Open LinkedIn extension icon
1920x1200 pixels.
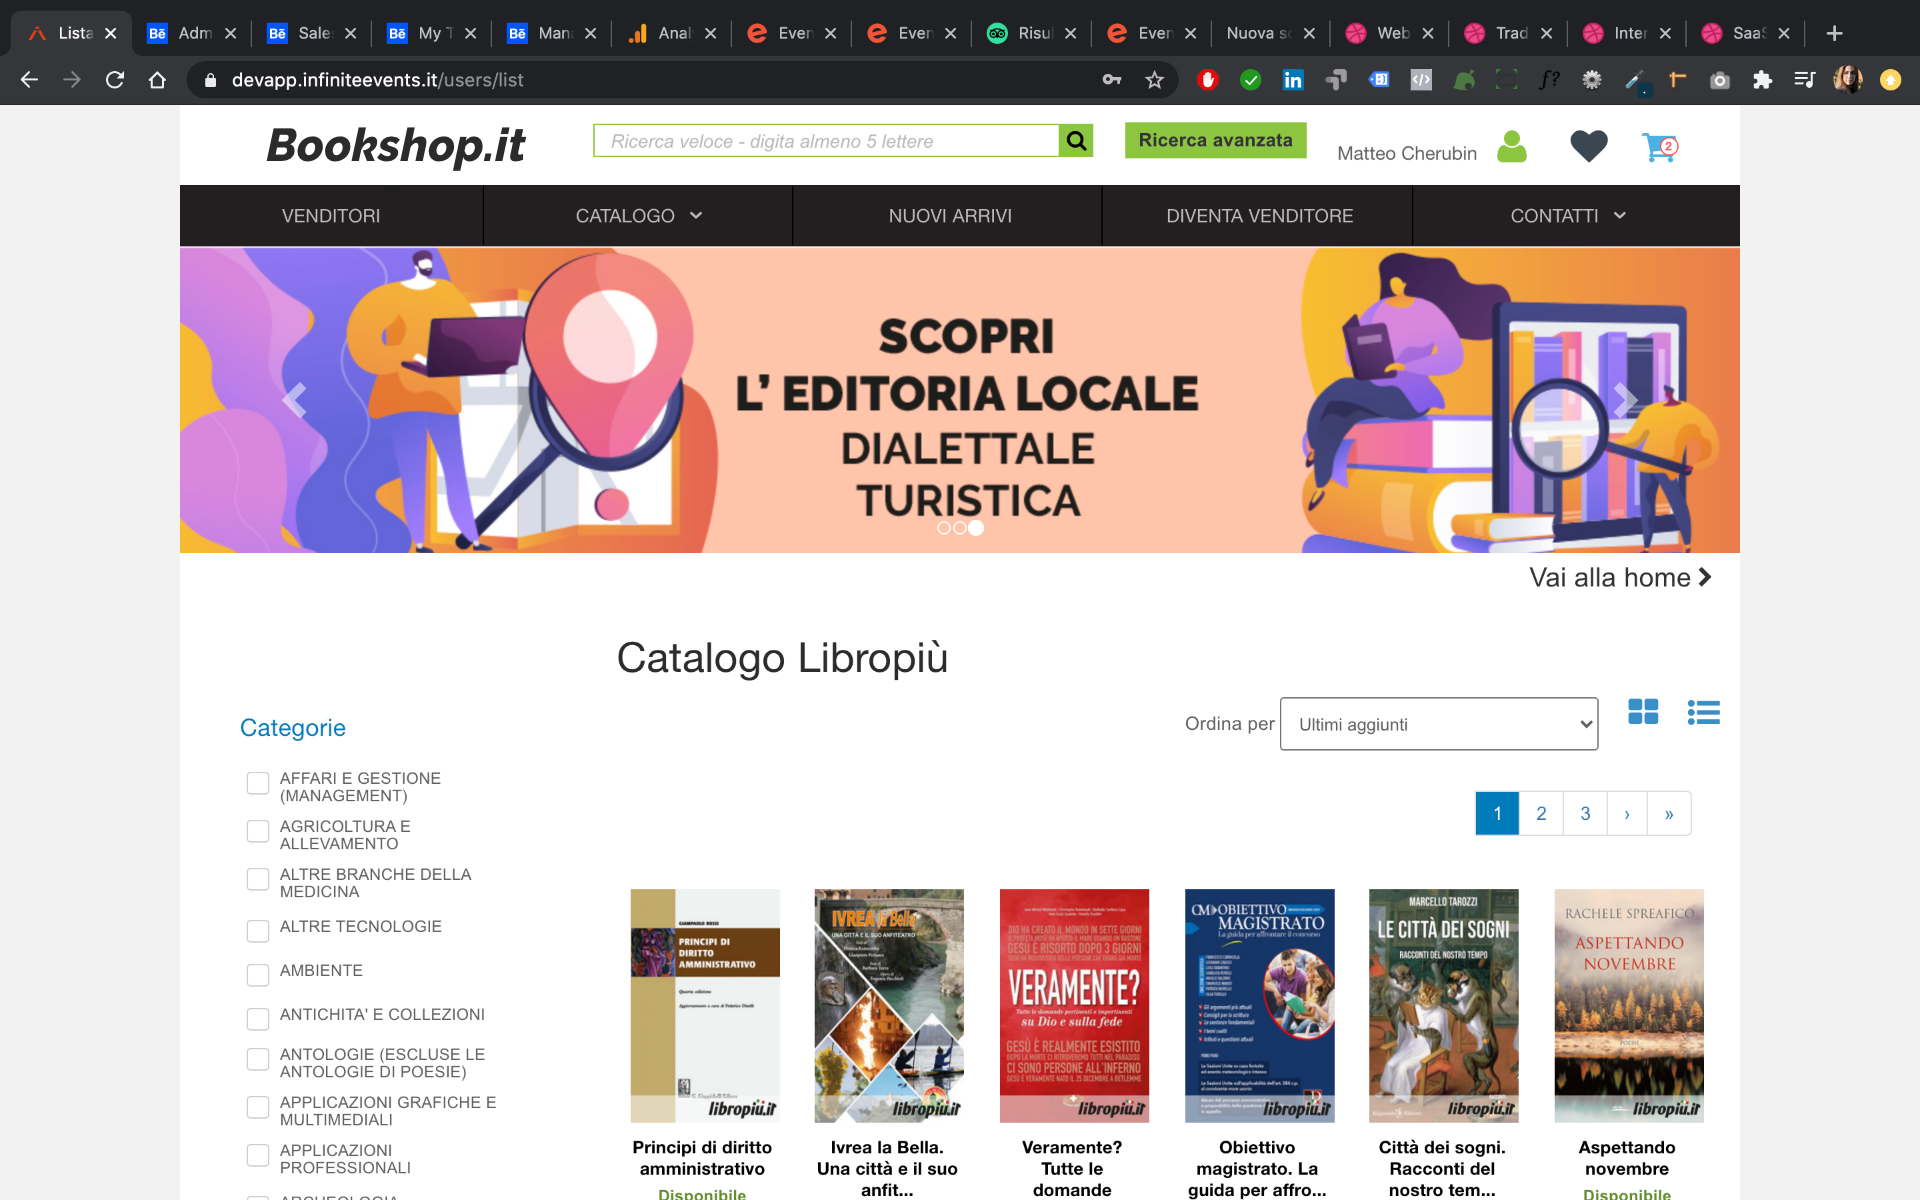click(x=1293, y=80)
